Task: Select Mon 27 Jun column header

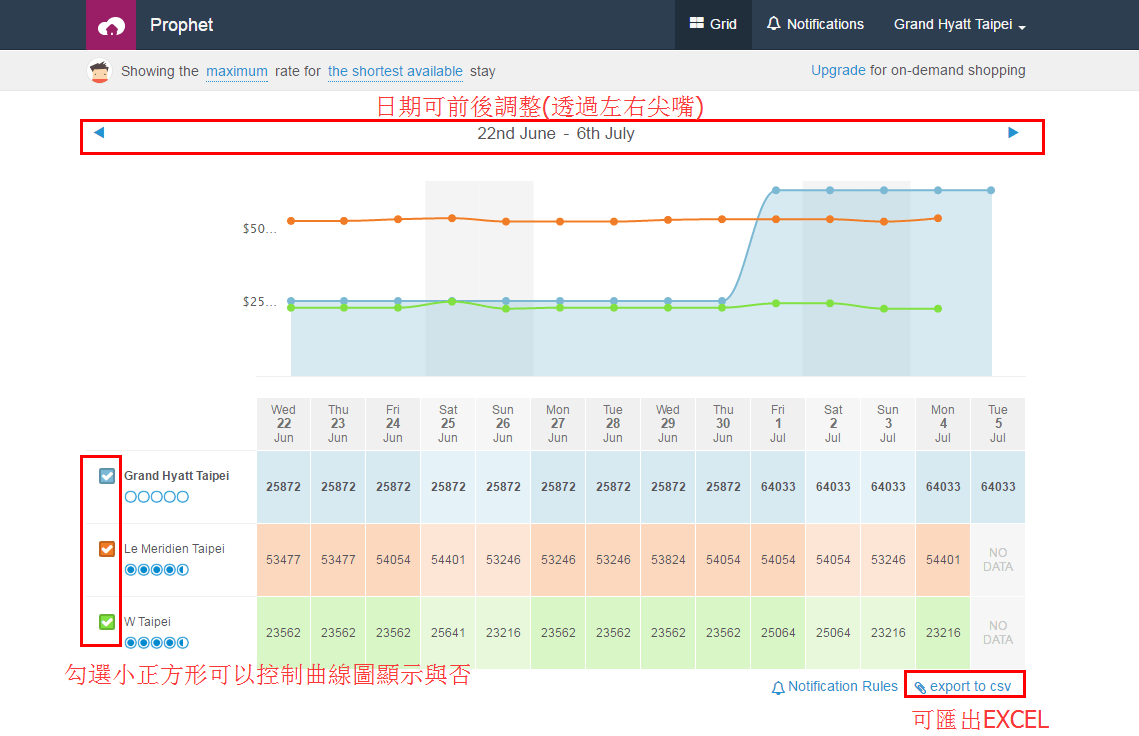Action: click(x=558, y=424)
